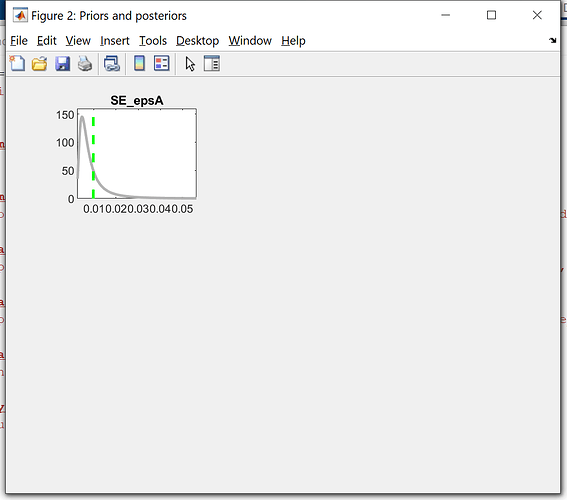Viewport: 567px width, 500px height.
Task: Open a file with the folder icon
Action: (x=39, y=64)
